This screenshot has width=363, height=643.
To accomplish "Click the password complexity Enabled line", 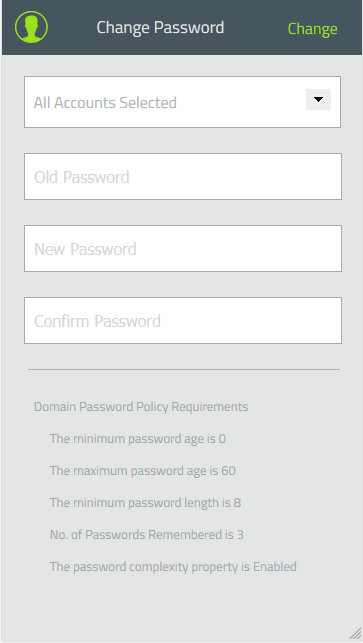I will [173, 567].
